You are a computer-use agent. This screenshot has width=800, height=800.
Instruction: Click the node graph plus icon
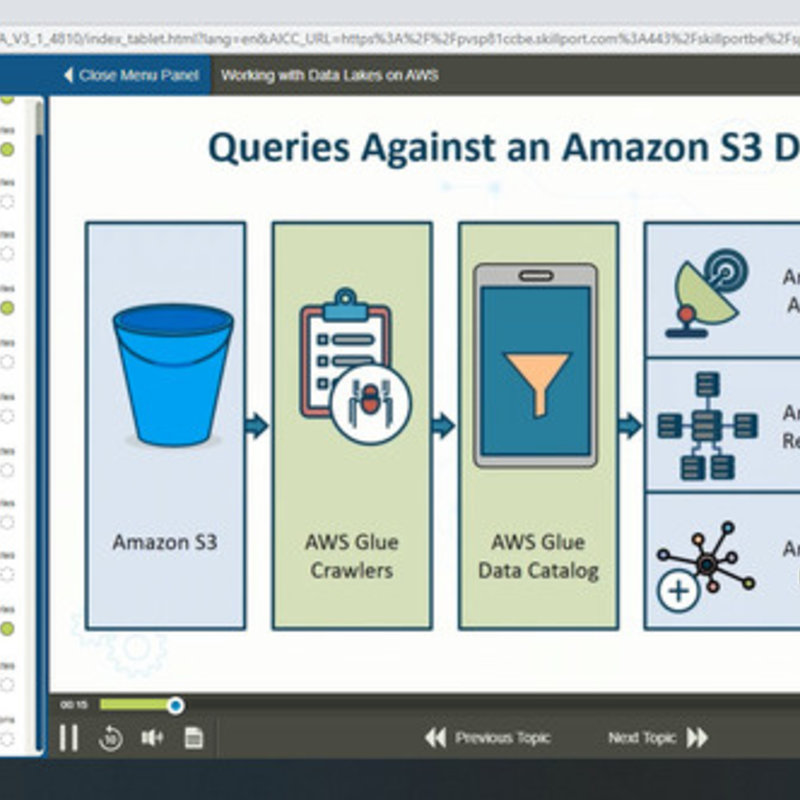[706, 566]
